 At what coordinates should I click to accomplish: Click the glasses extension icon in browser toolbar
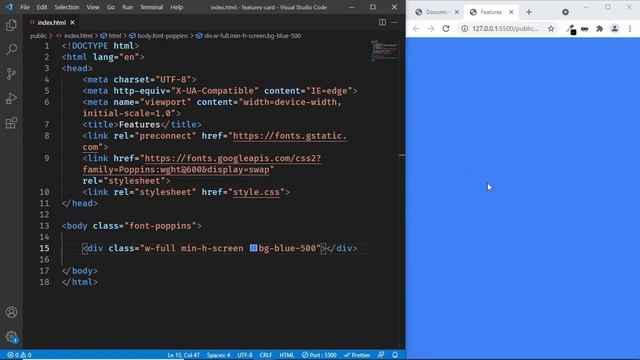click(585, 29)
